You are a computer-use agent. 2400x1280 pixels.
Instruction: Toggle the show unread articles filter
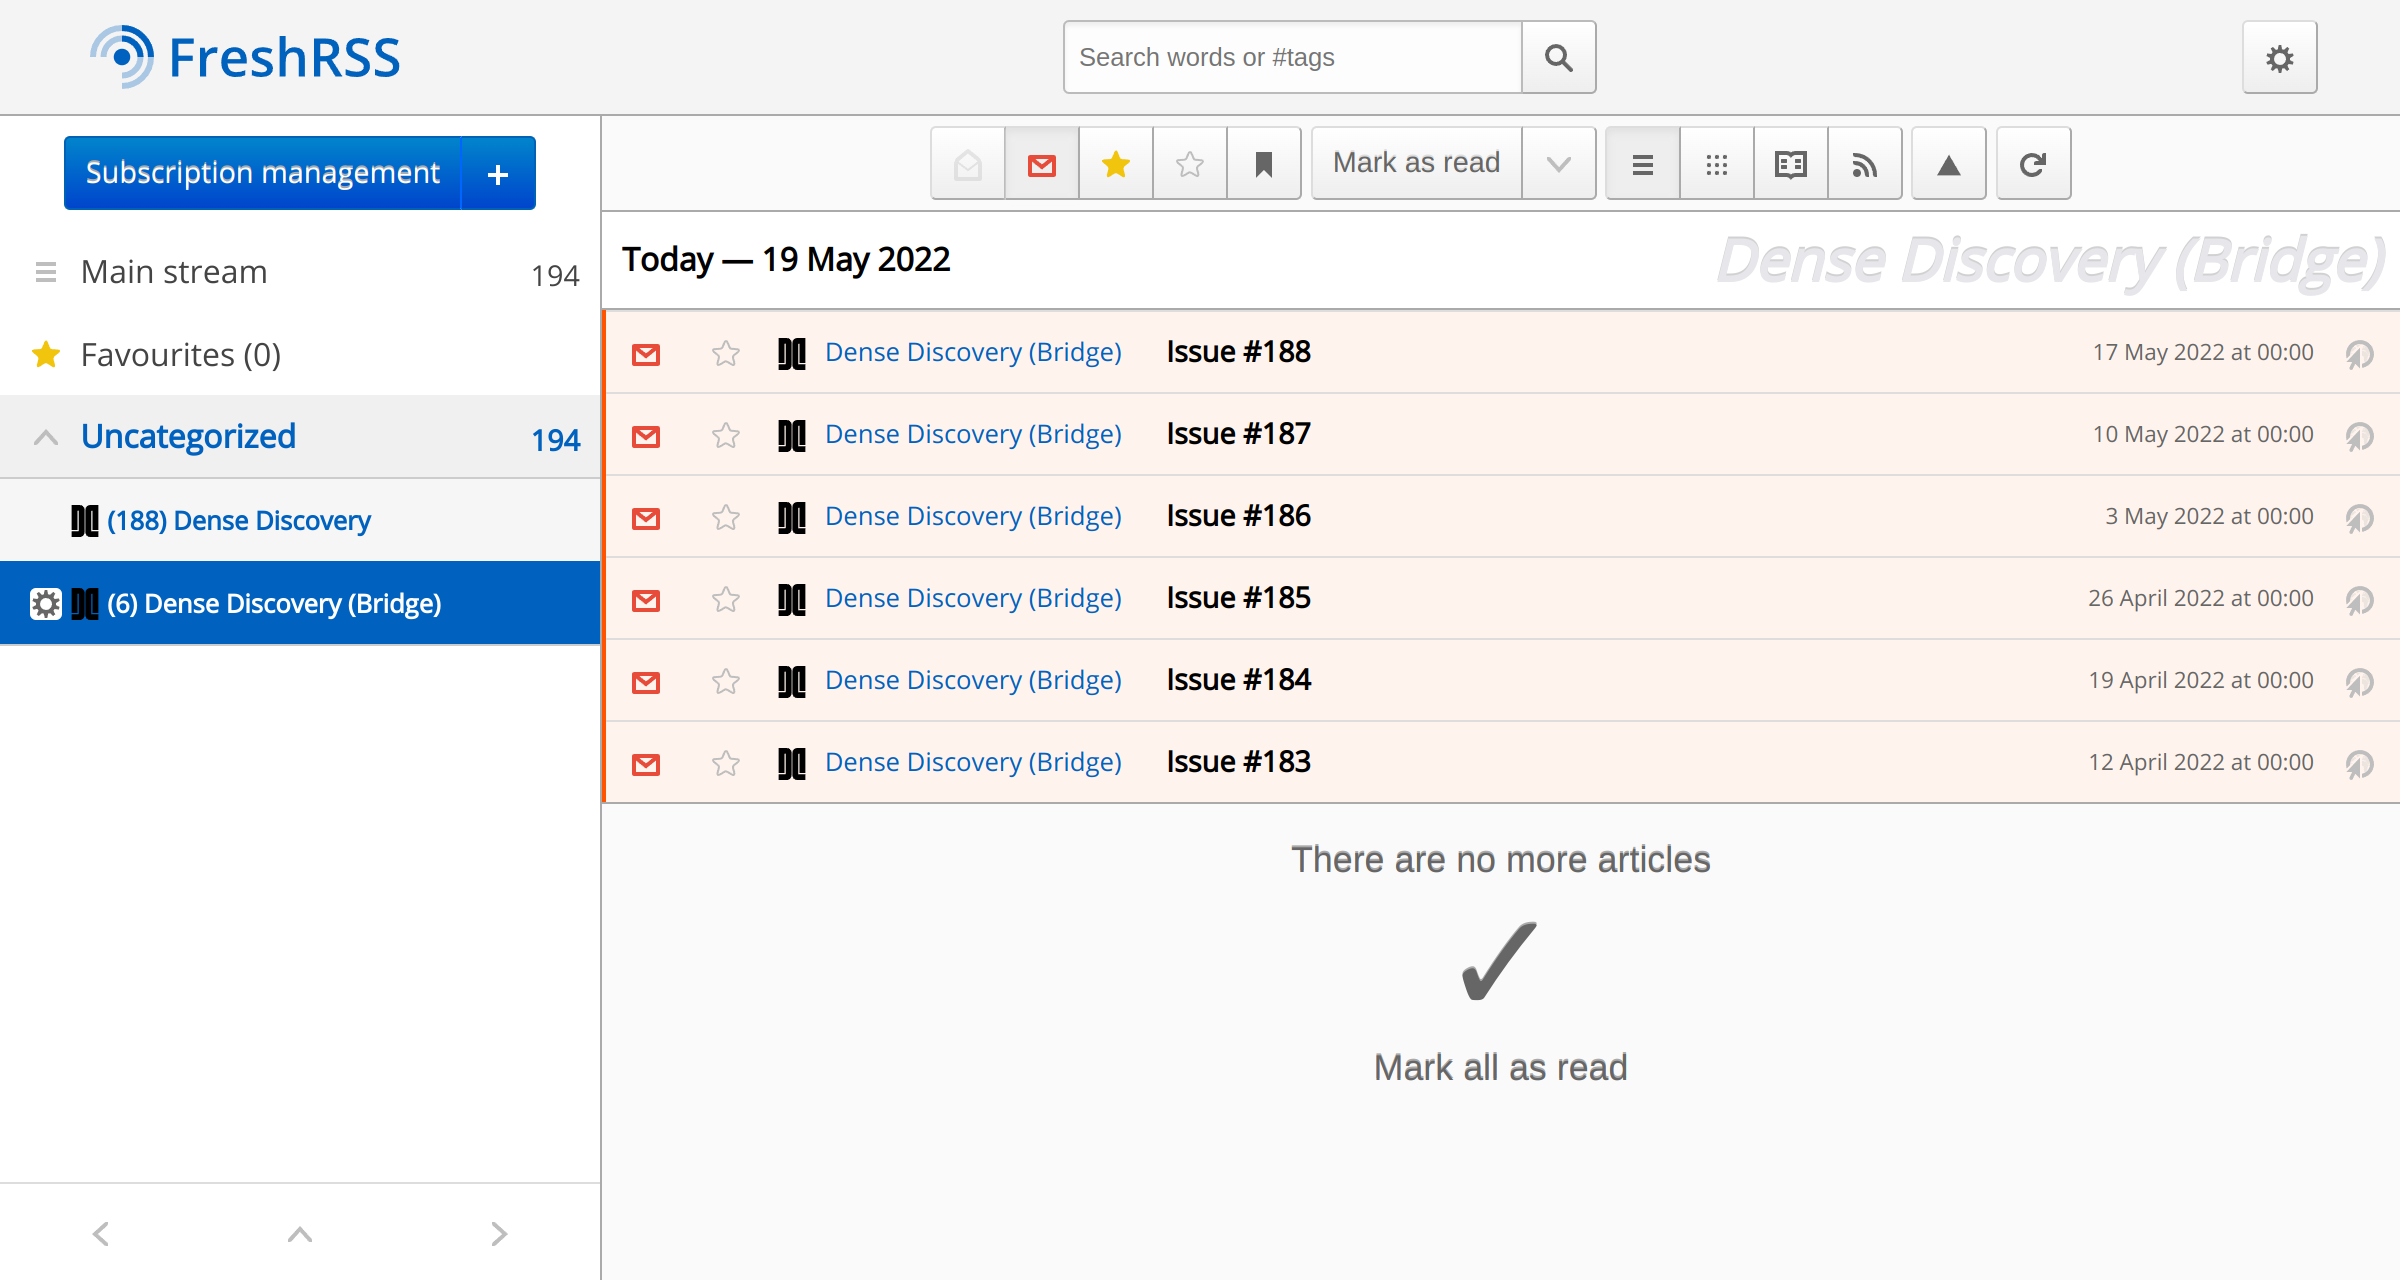point(1042,164)
